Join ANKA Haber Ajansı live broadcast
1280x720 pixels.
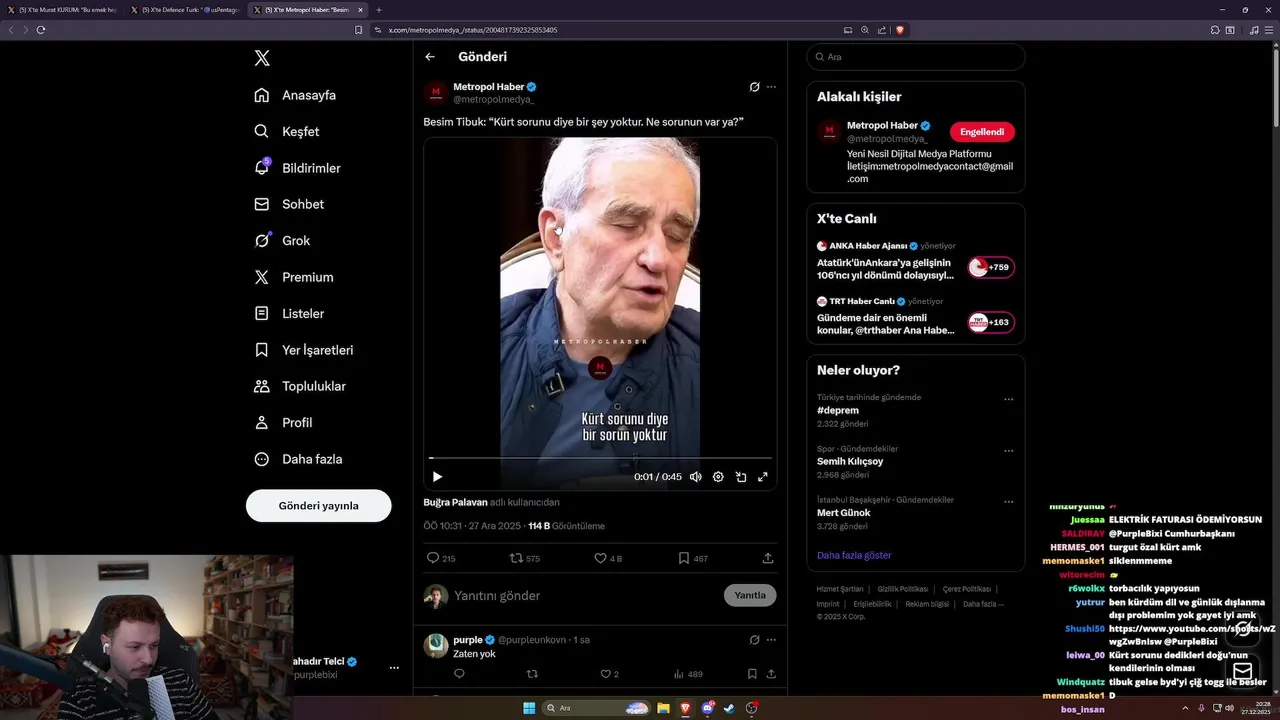[x=991, y=267]
